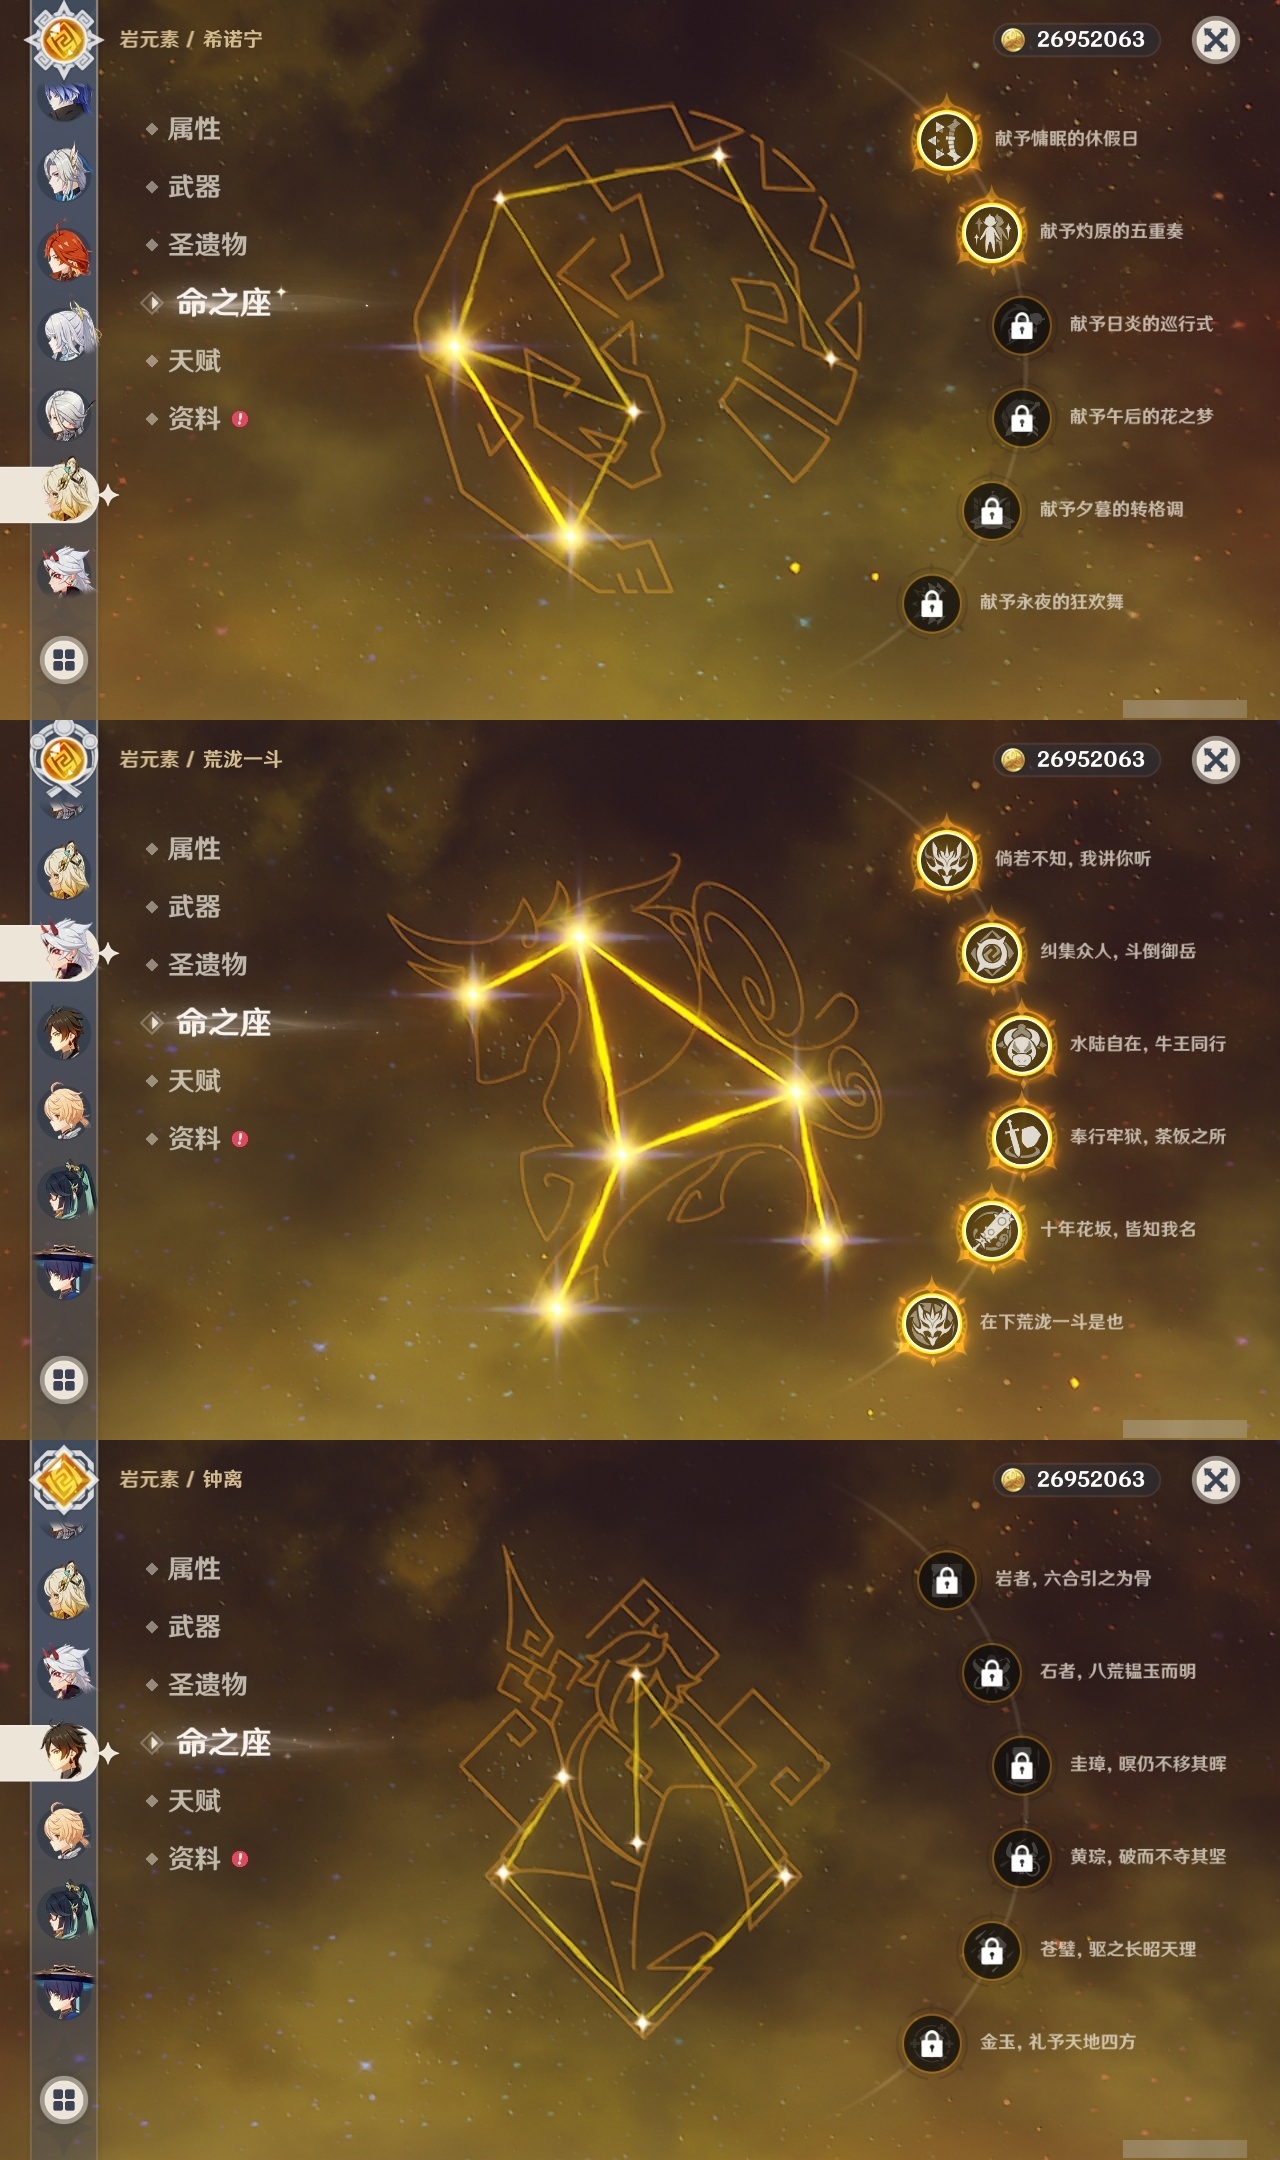Image resolution: width=1280 pixels, height=2160 pixels.
Task: Open the character grid button on 希诺宁 screen
Action: (x=64, y=660)
